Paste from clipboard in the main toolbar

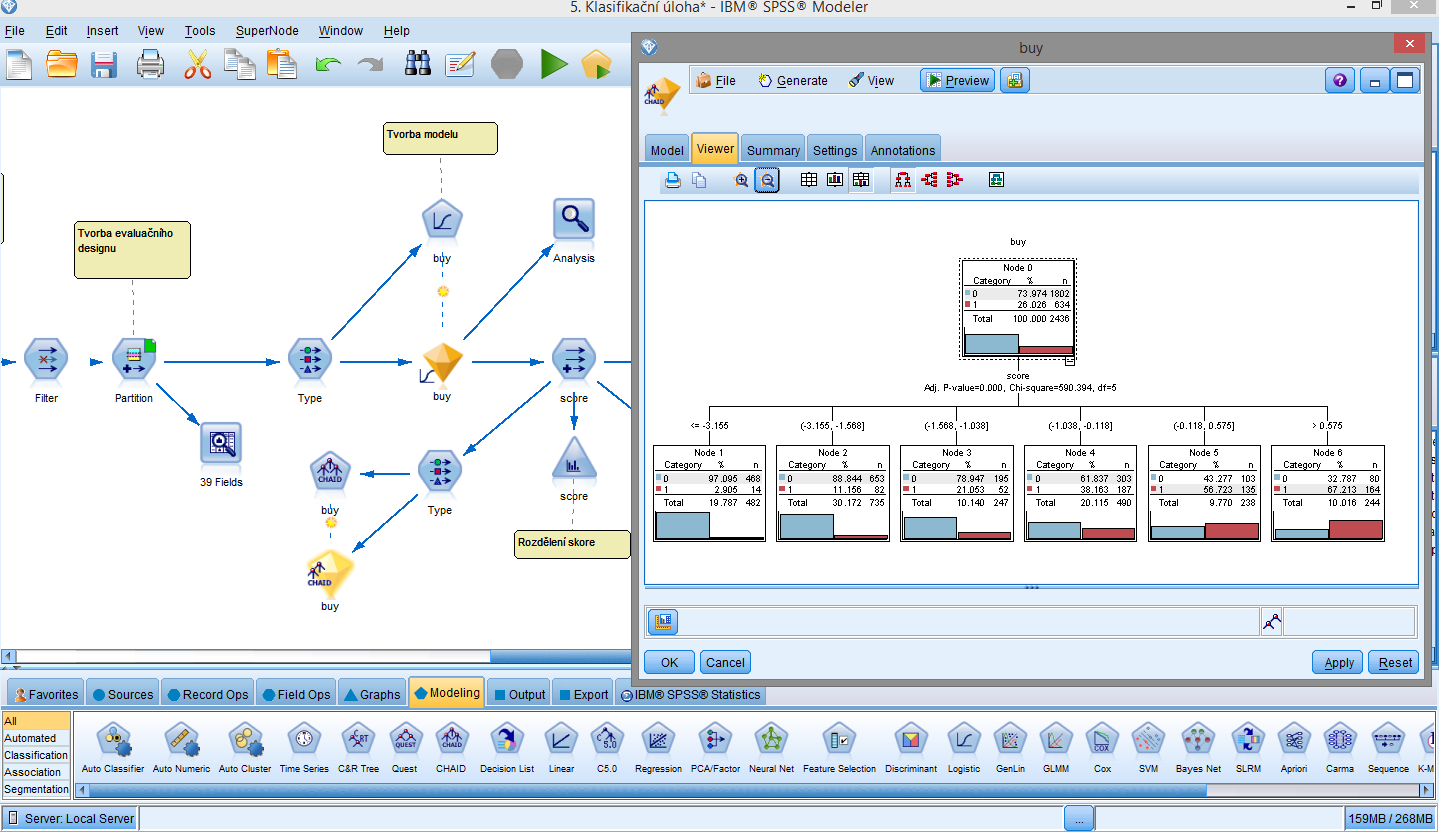pyautogui.click(x=281, y=65)
